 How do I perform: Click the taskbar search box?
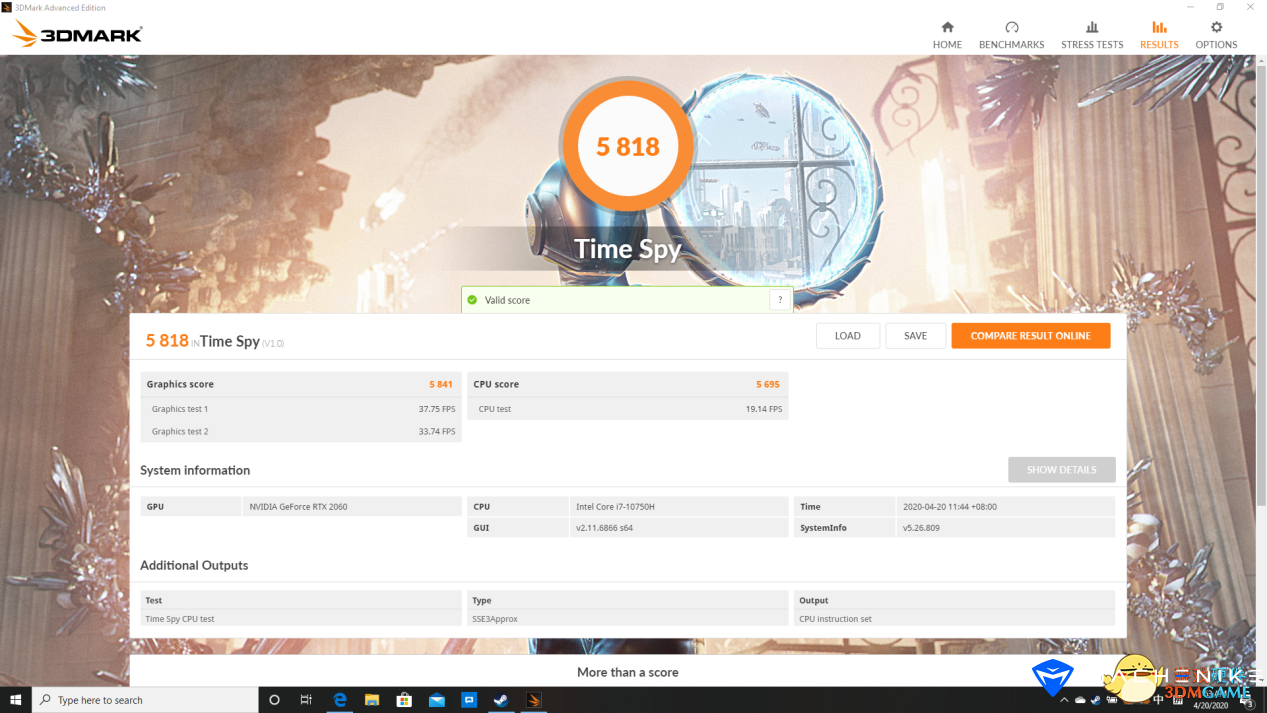pos(145,700)
